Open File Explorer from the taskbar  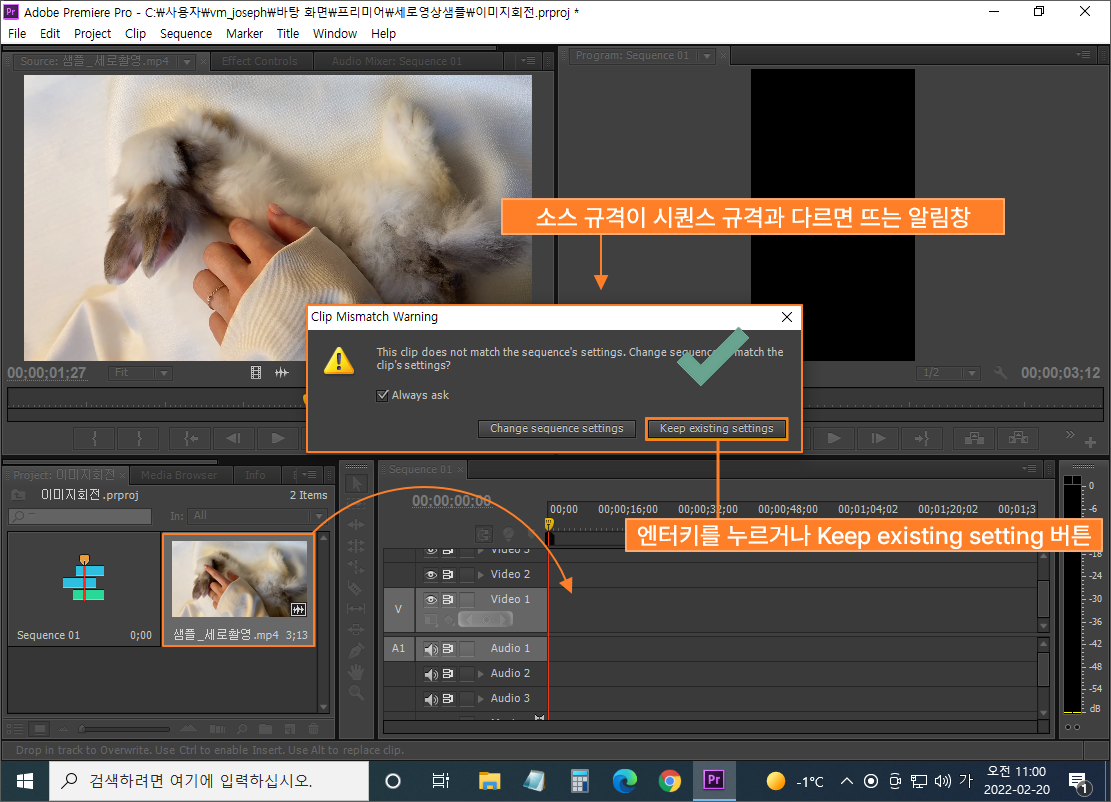[x=489, y=781]
